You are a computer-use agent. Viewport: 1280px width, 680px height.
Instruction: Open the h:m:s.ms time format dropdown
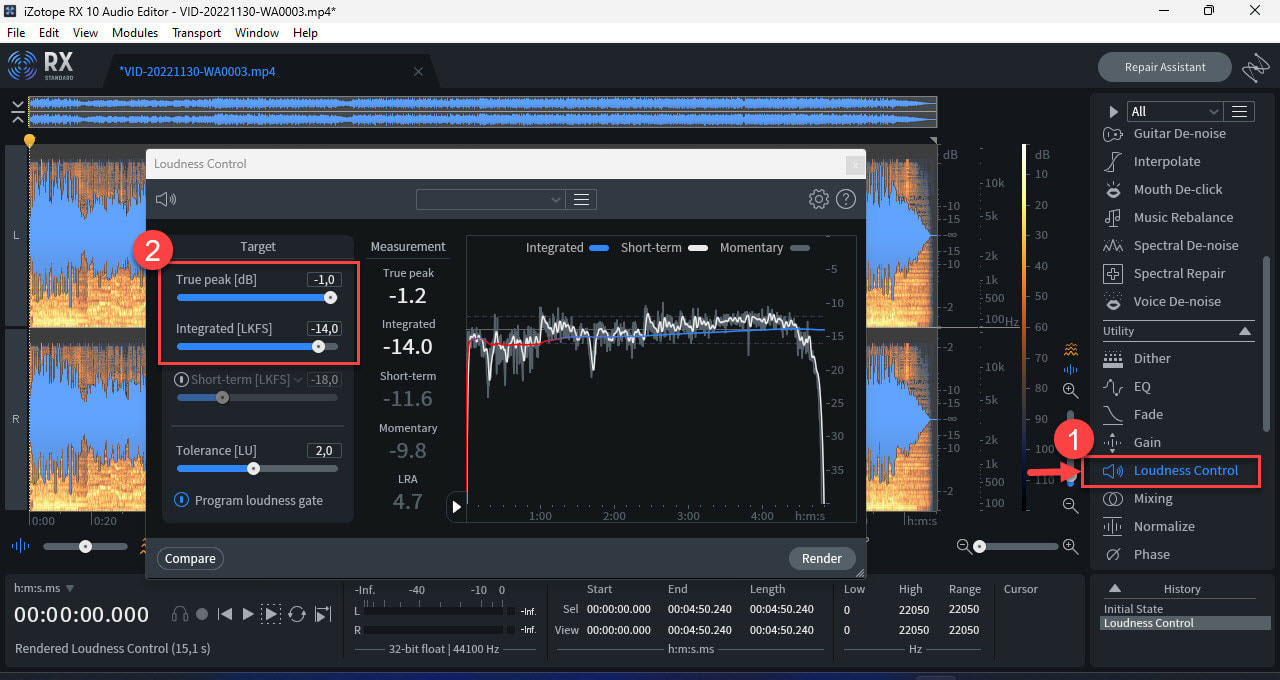pos(44,588)
